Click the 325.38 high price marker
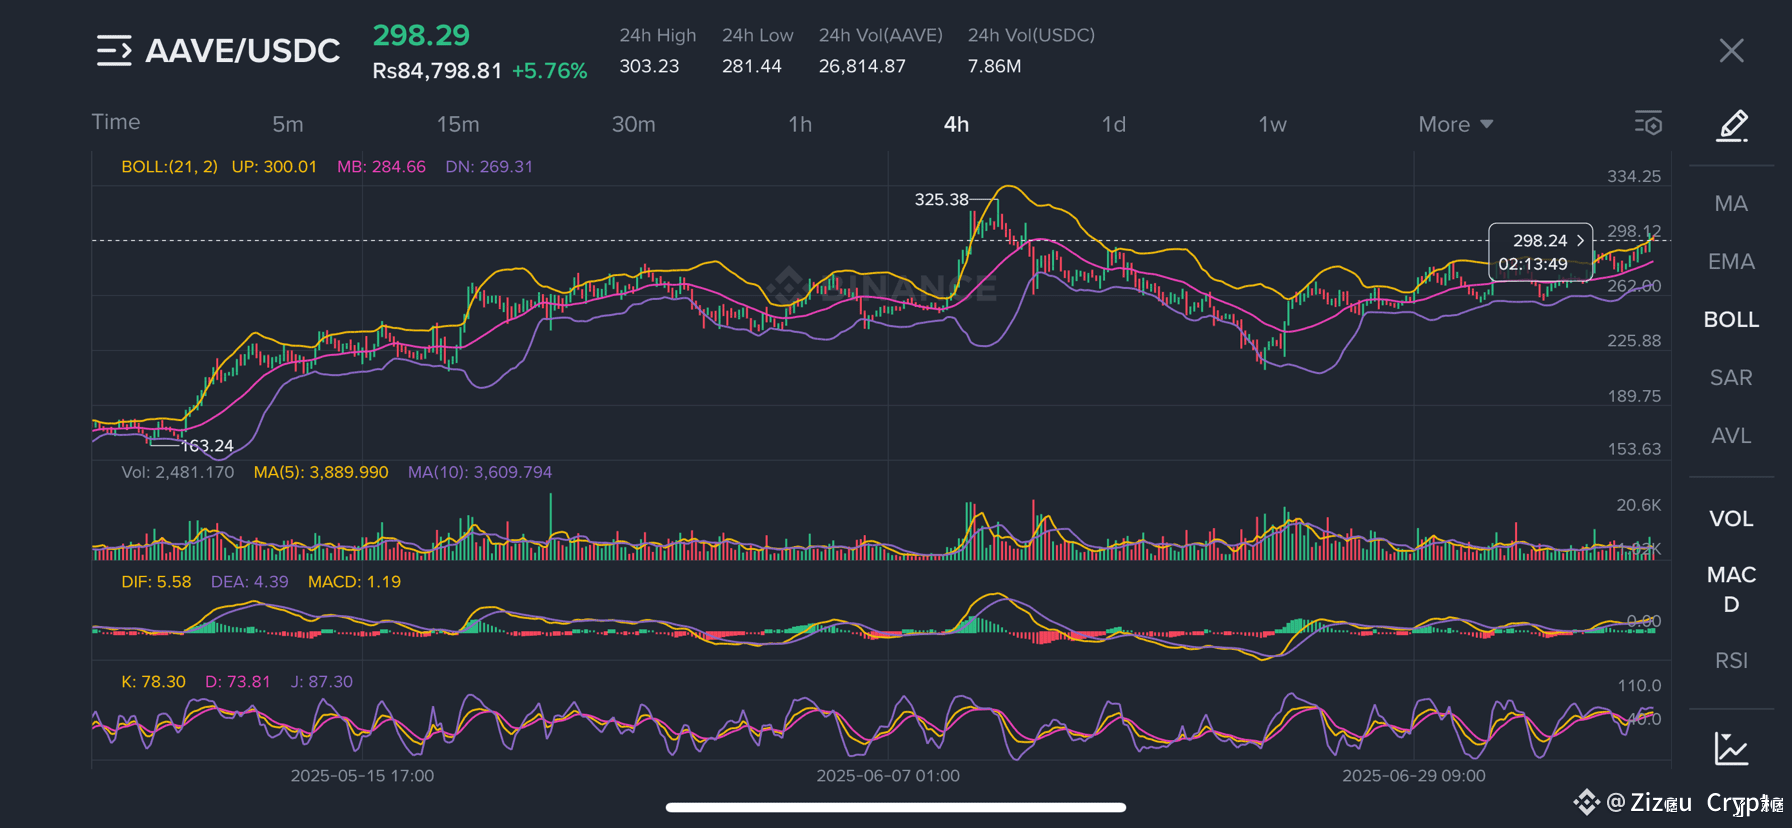 (x=941, y=200)
